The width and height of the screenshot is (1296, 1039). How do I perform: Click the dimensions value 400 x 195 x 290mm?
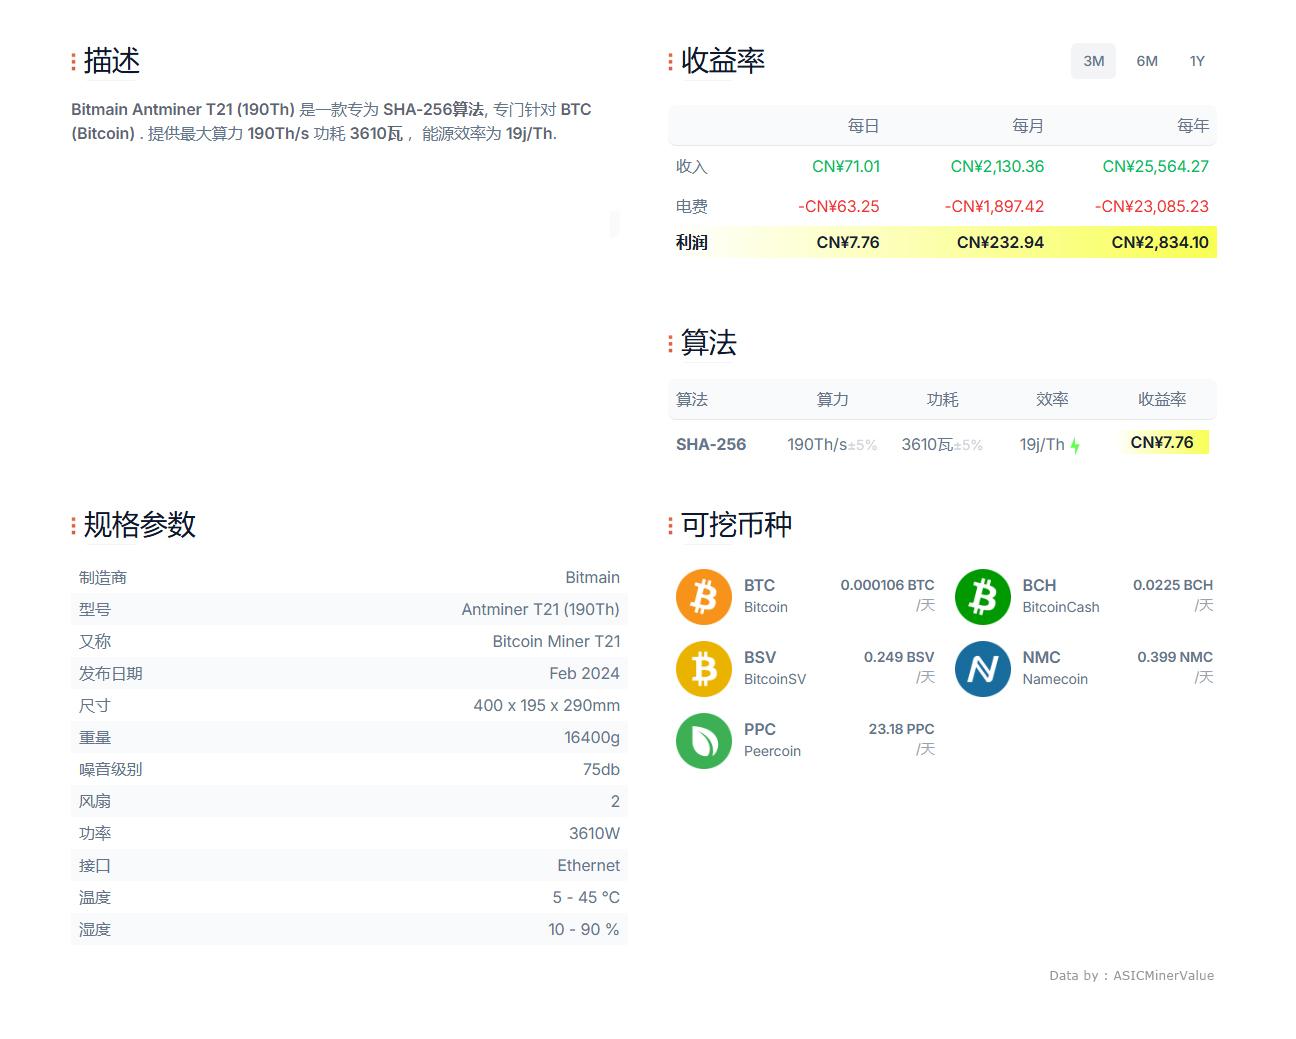tap(546, 705)
